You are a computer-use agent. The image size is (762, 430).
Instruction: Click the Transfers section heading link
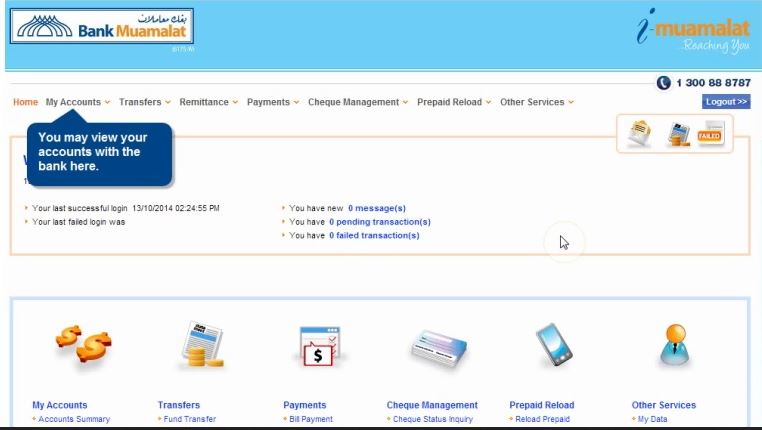click(x=179, y=405)
